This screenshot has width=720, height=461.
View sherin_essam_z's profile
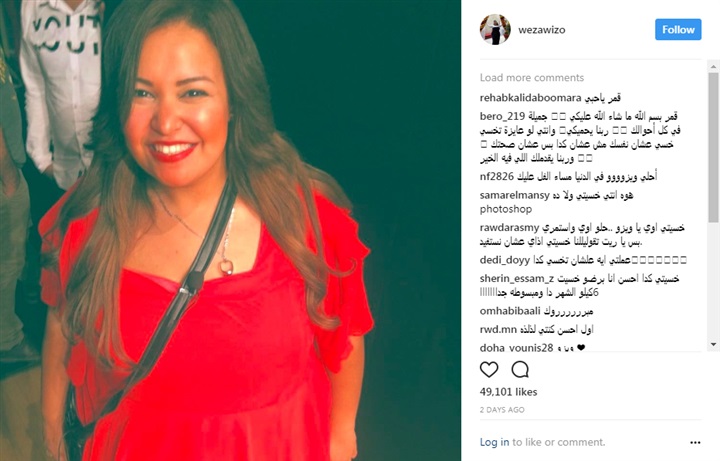pyautogui.click(x=517, y=279)
